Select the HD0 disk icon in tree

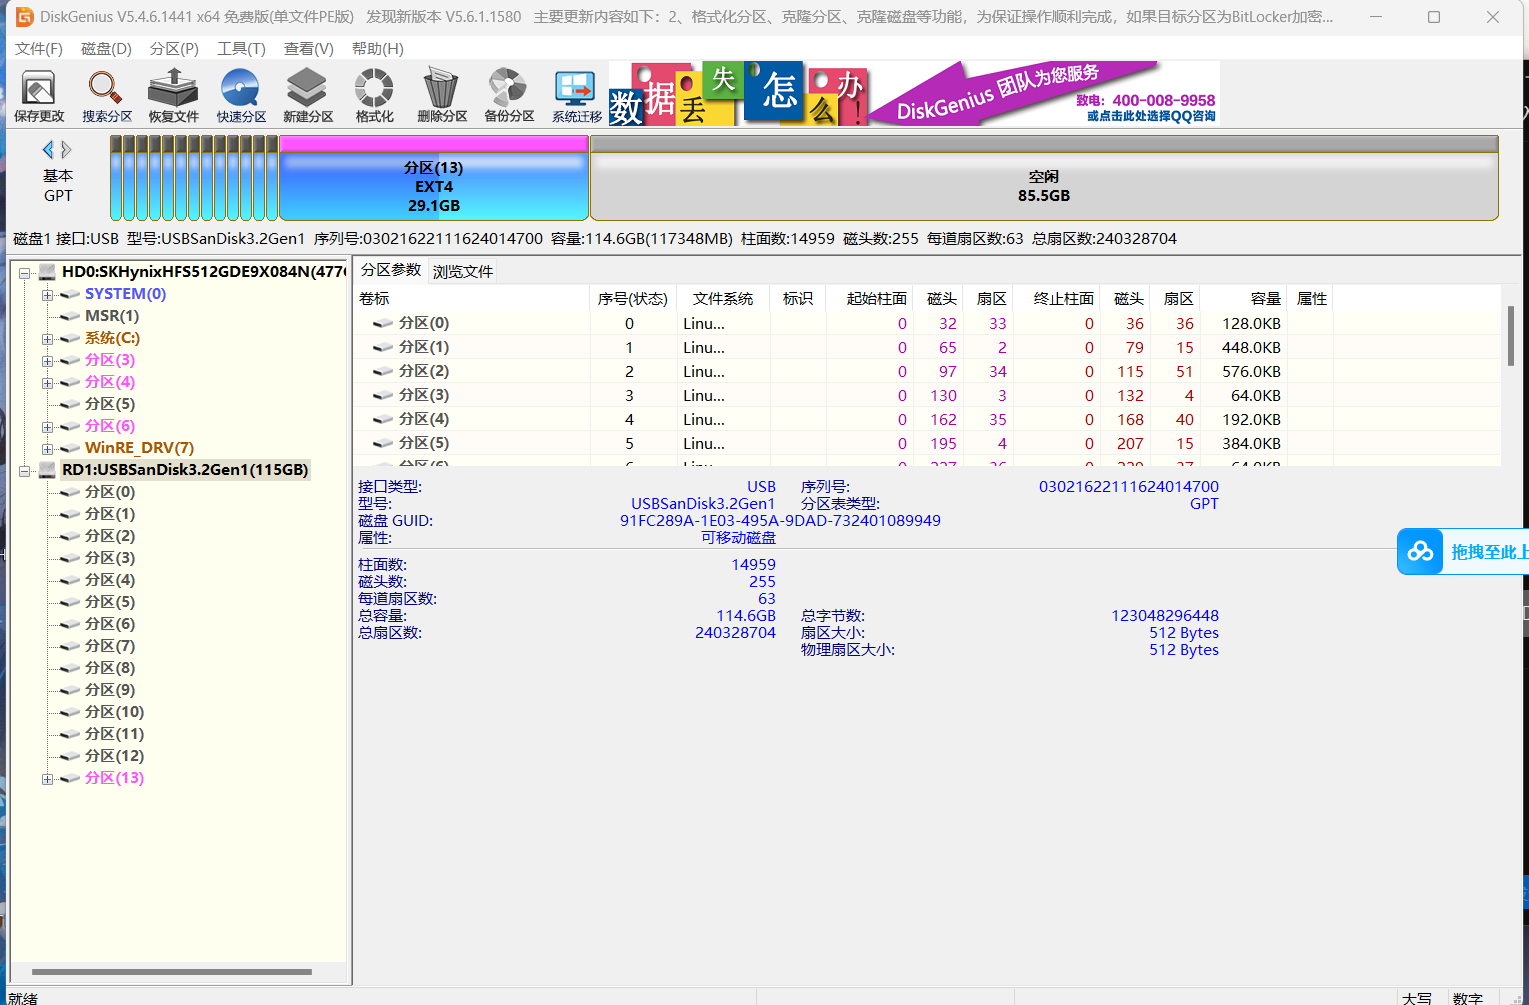point(46,272)
